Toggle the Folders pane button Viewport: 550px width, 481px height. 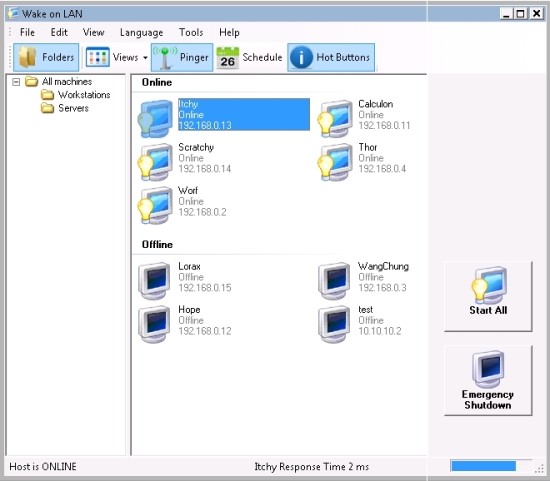point(46,57)
